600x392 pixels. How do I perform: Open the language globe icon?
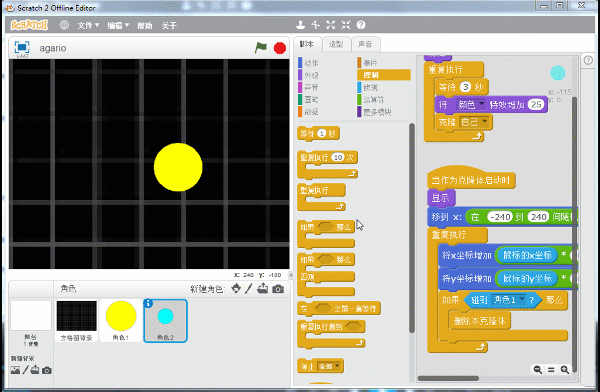click(x=64, y=25)
